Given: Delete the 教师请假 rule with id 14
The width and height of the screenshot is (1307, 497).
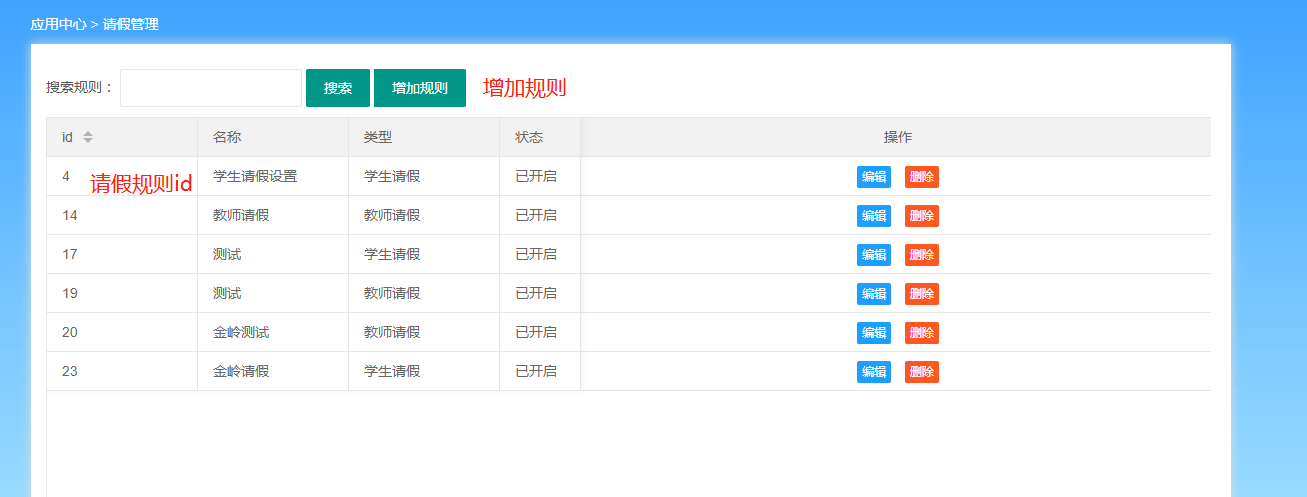Looking at the screenshot, I should 922,216.
